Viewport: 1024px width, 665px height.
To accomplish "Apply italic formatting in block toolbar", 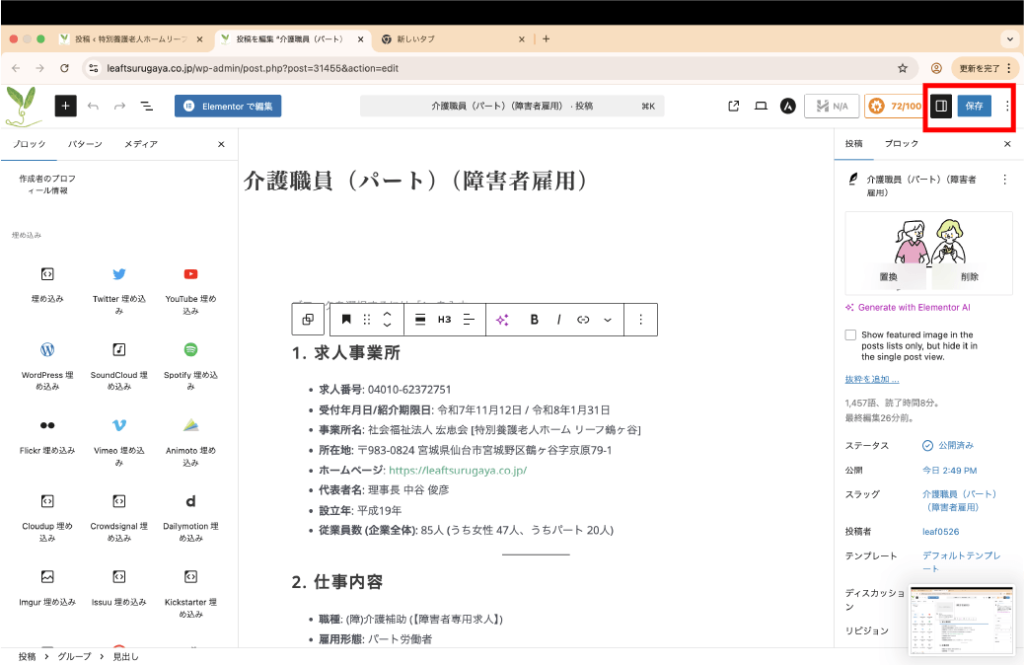I will click(559, 320).
